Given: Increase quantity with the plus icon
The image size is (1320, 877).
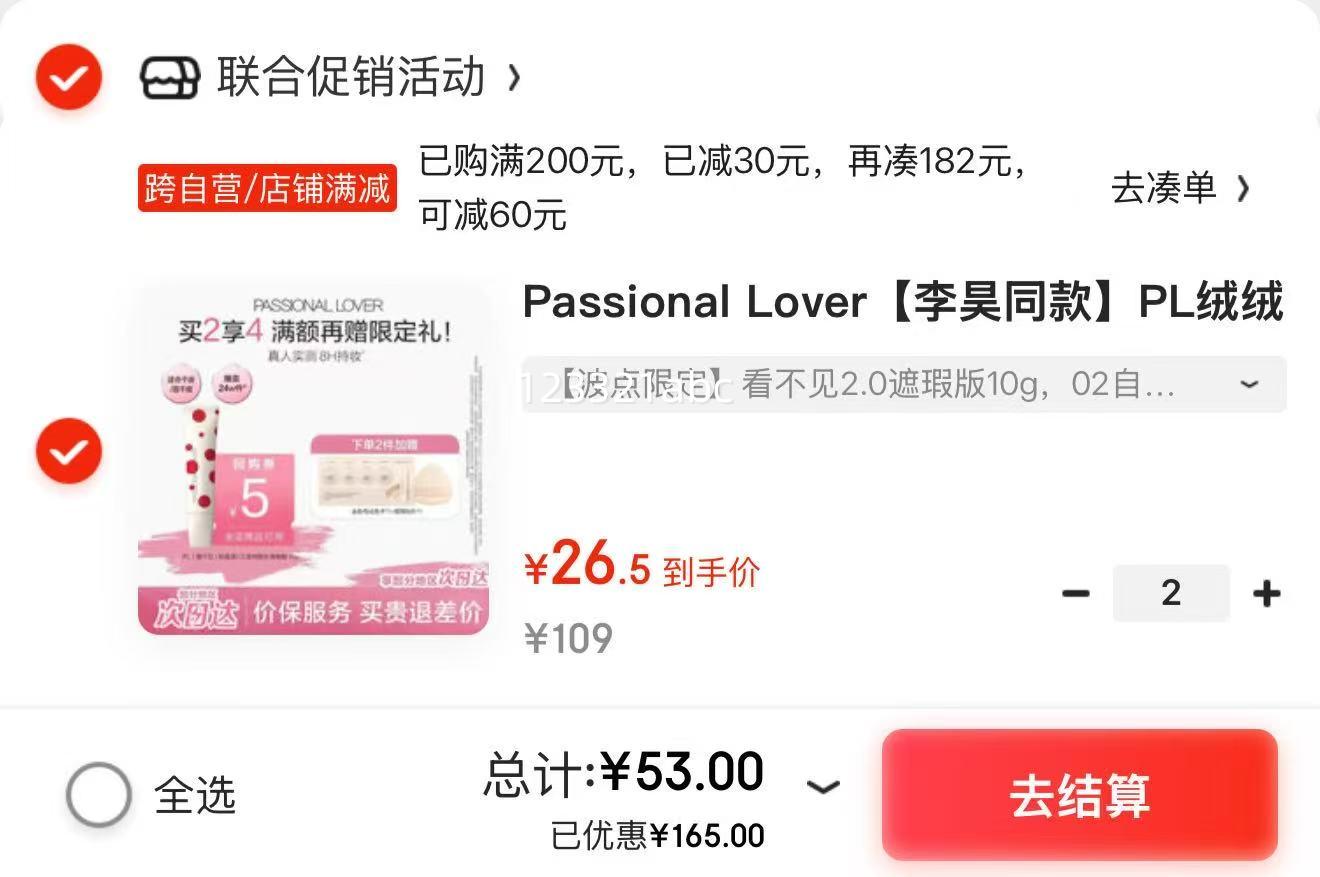Looking at the screenshot, I should (1266, 594).
